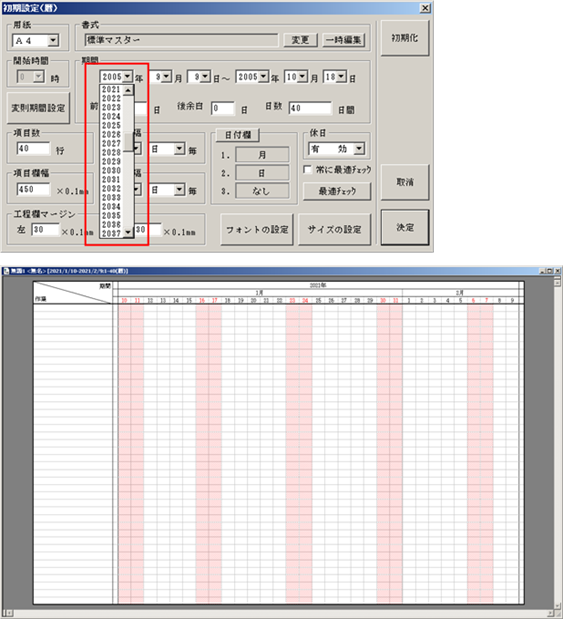Click the 後余白 input field
Screen dimensions: 563x619
pyautogui.click(x=223, y=108)
